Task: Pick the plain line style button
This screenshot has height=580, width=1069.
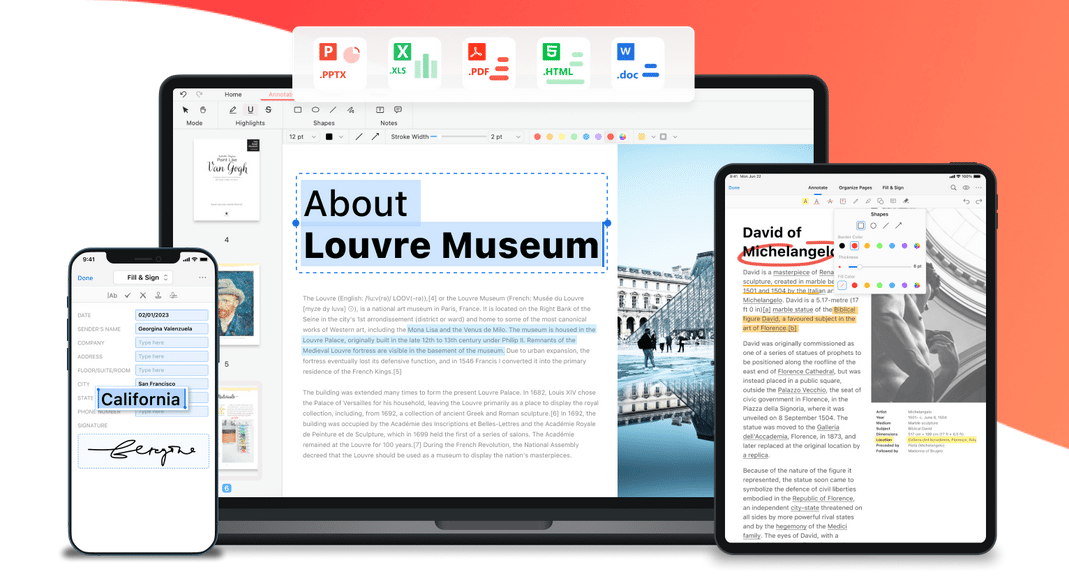Action: 359,137
